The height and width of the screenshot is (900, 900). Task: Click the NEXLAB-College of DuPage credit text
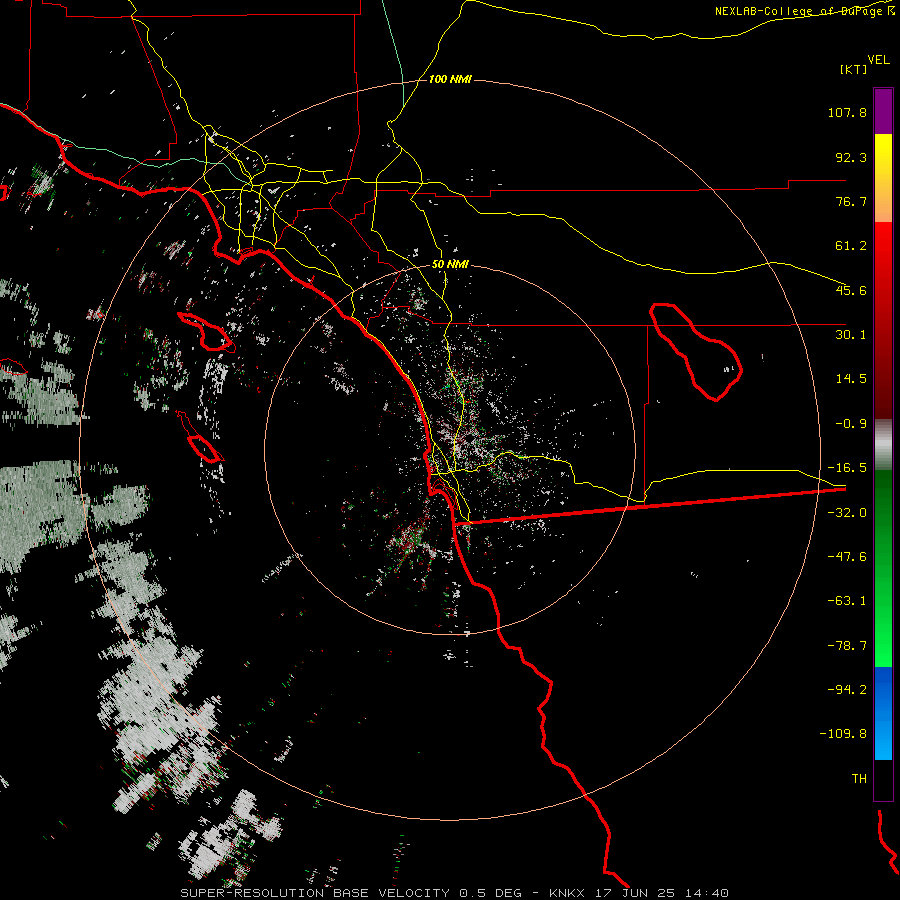[798, 11]
